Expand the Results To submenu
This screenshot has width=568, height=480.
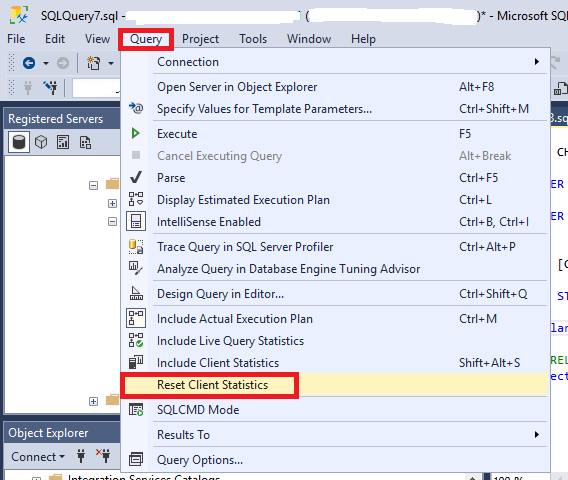(x=335, y=435)
